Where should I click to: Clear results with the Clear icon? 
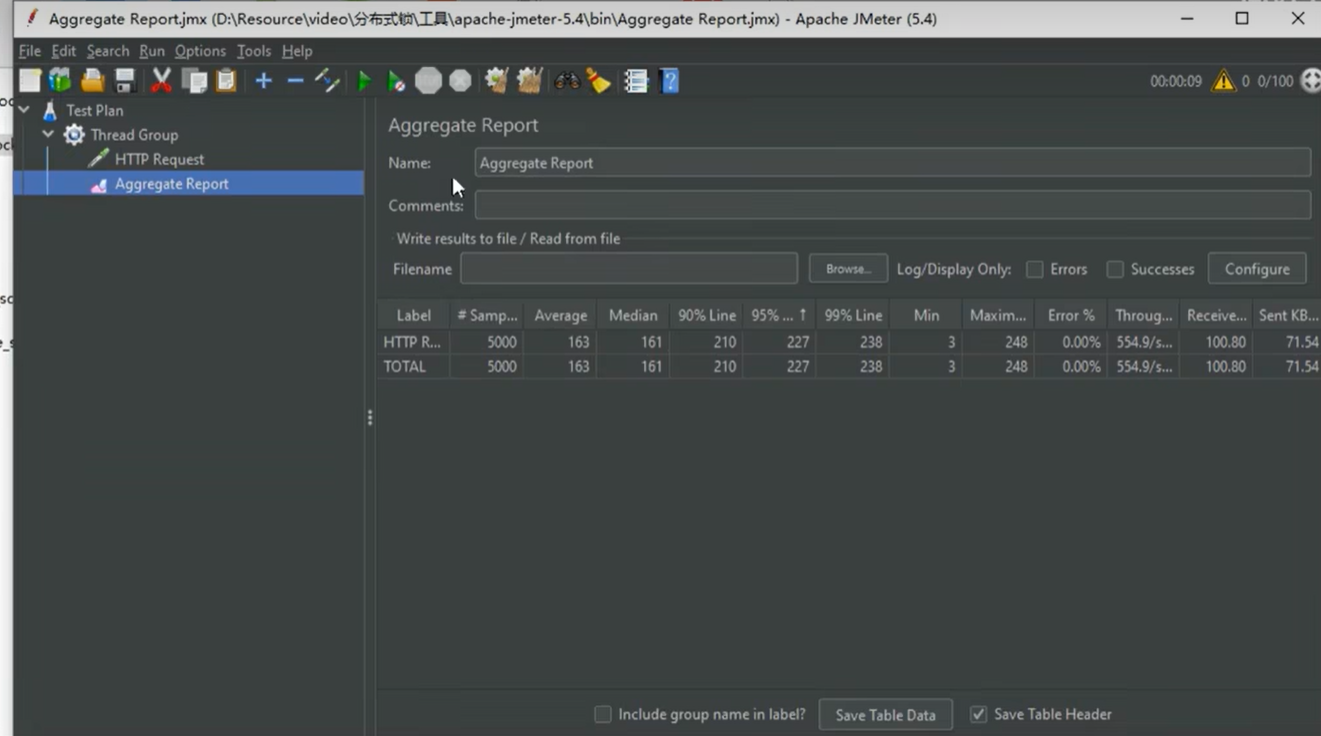click(x=496, y=81)
